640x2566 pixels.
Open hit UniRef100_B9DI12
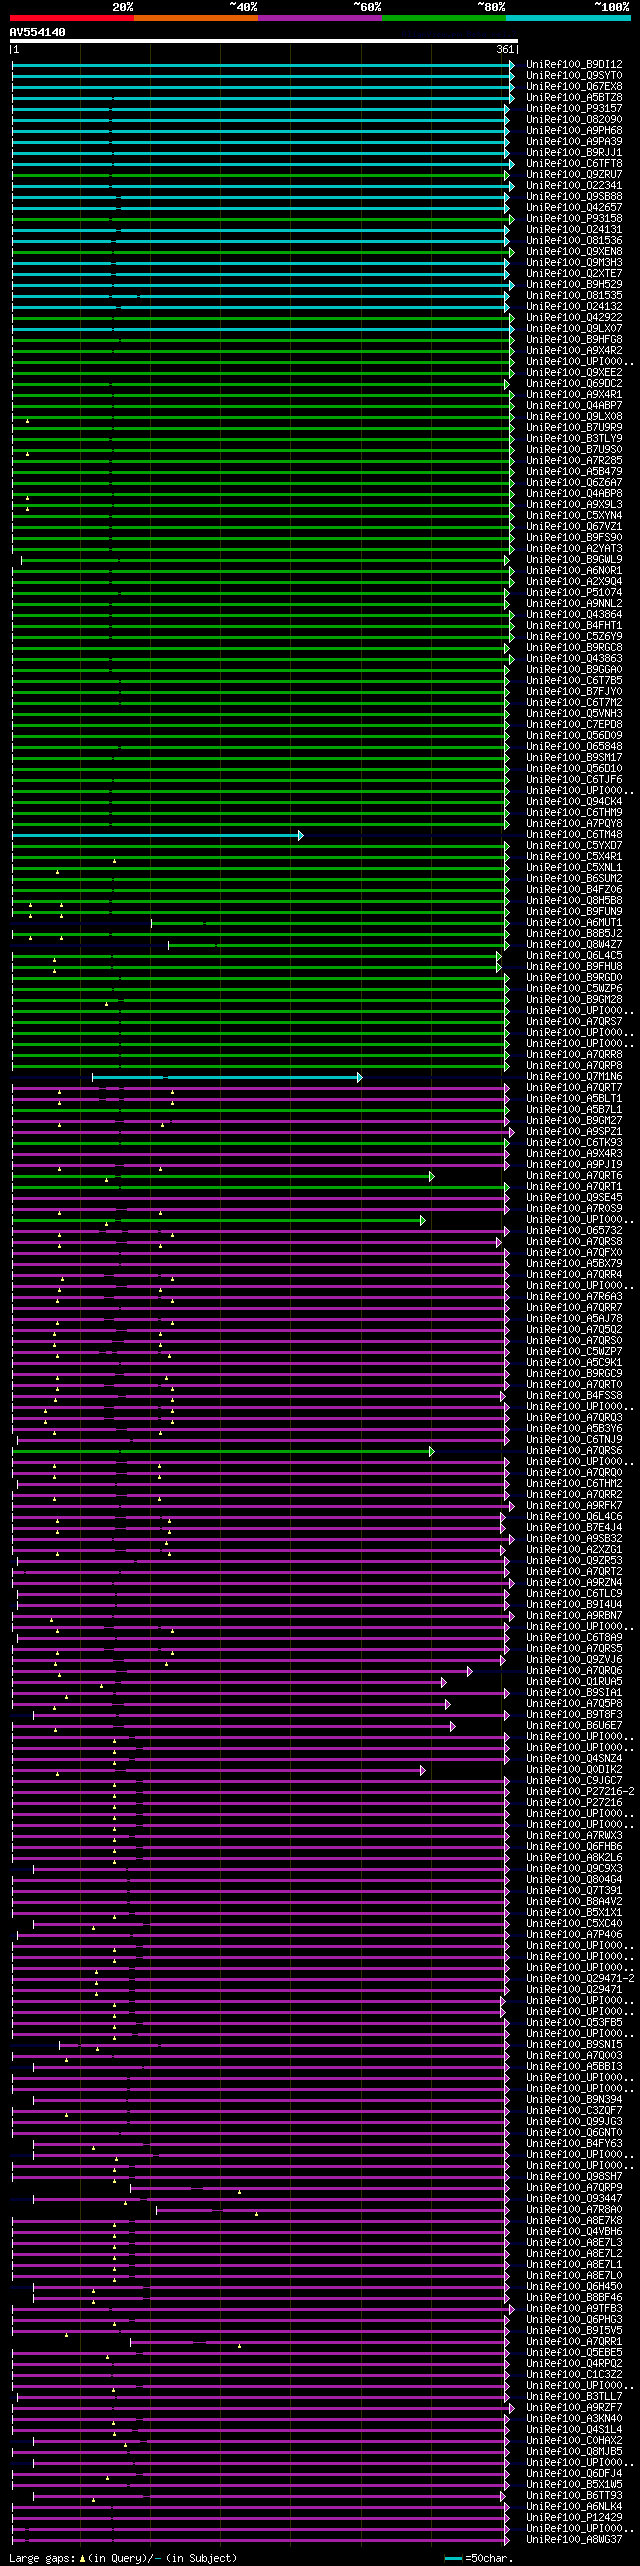574,64
